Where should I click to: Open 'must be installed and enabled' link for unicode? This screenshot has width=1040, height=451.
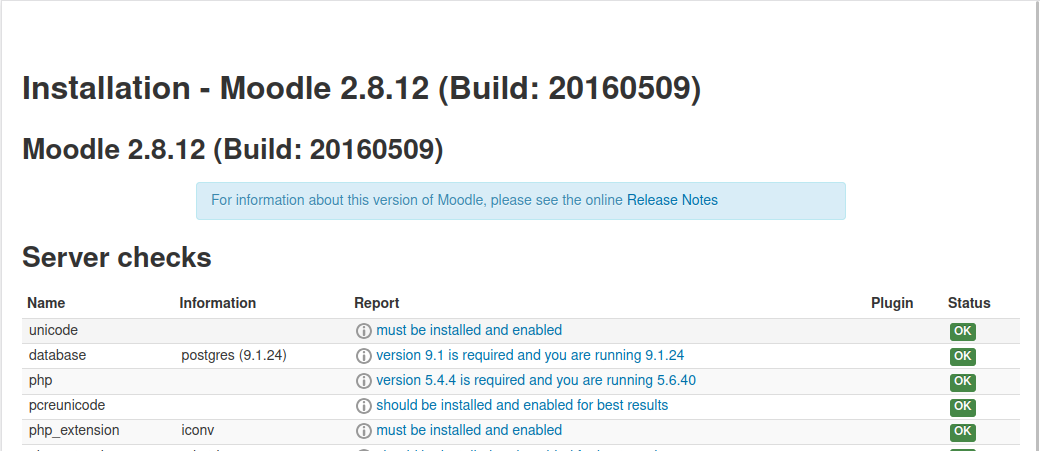coord(469,330)
